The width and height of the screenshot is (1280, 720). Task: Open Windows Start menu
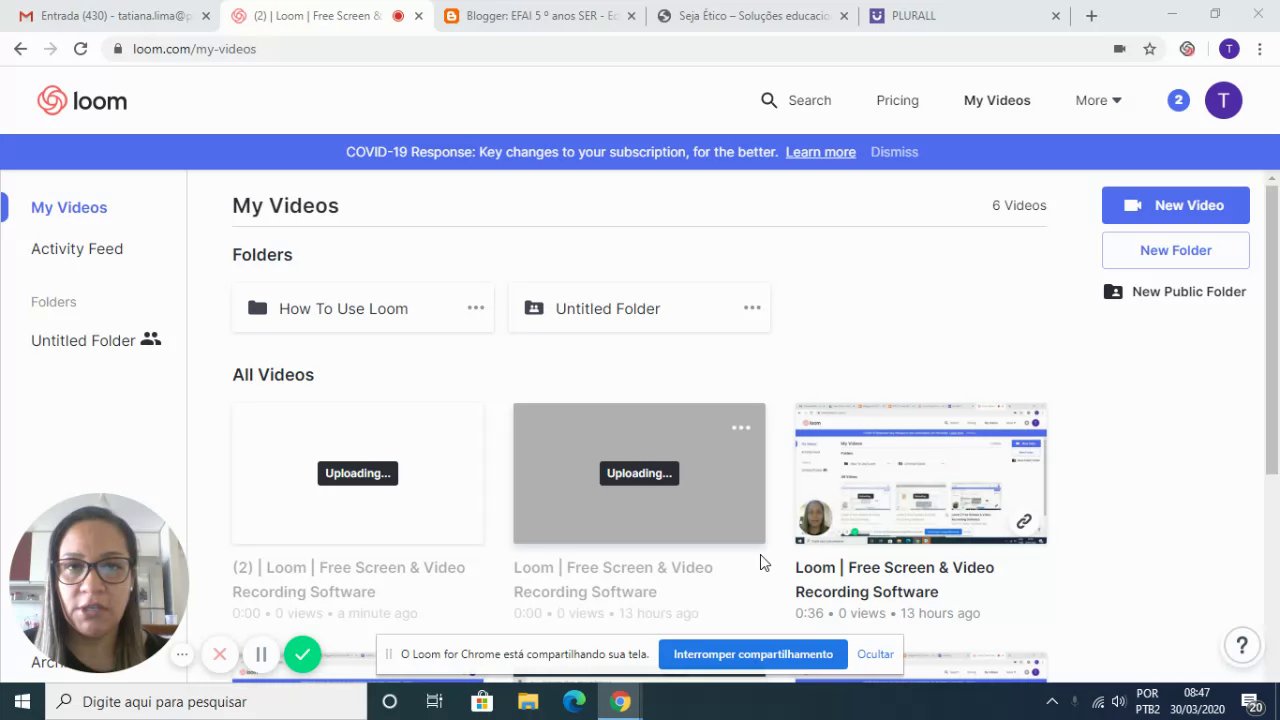point(22,702)
